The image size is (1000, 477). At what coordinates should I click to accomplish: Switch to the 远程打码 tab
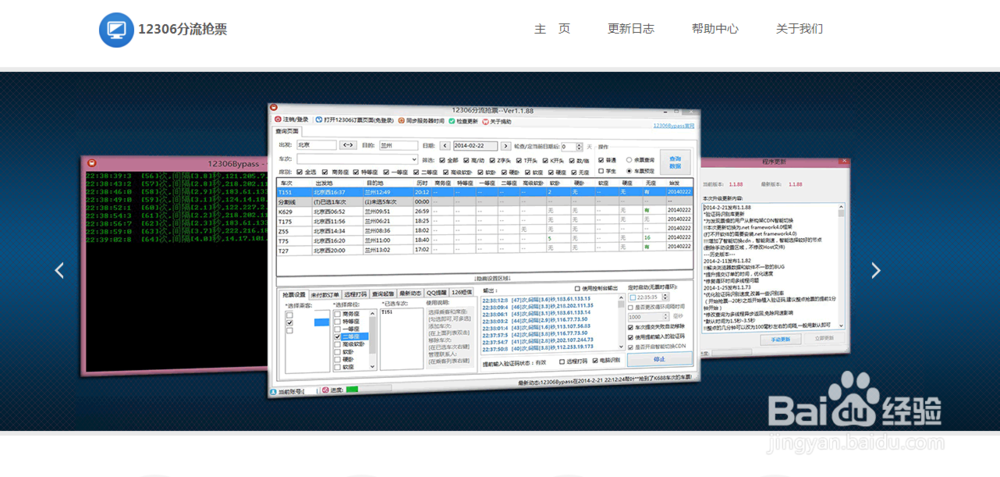[x=356, y=294]
